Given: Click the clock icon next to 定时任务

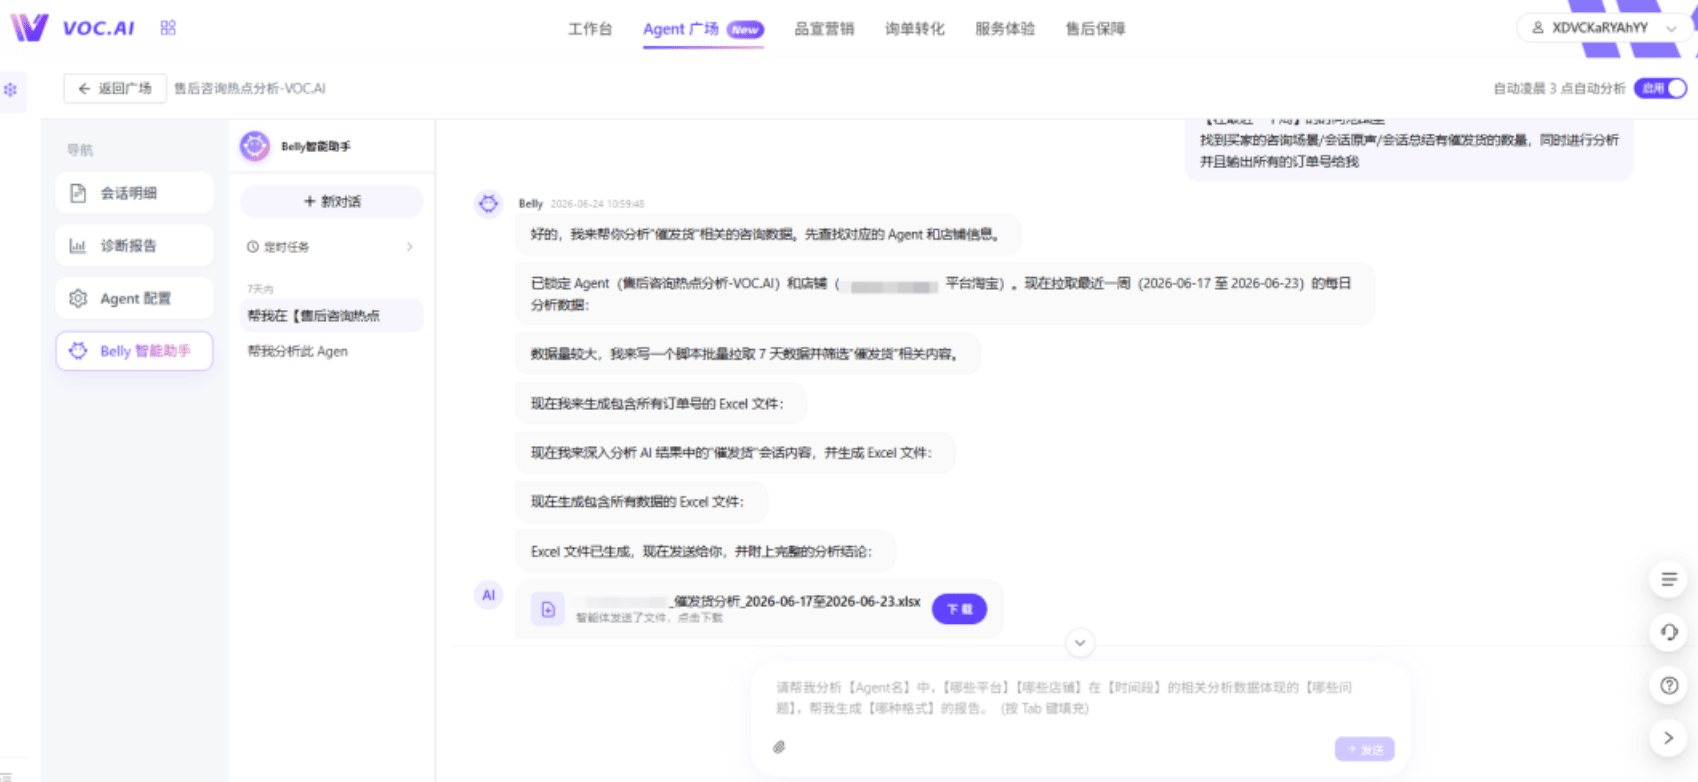Looking at the screenshot, I should click(253, 247).
